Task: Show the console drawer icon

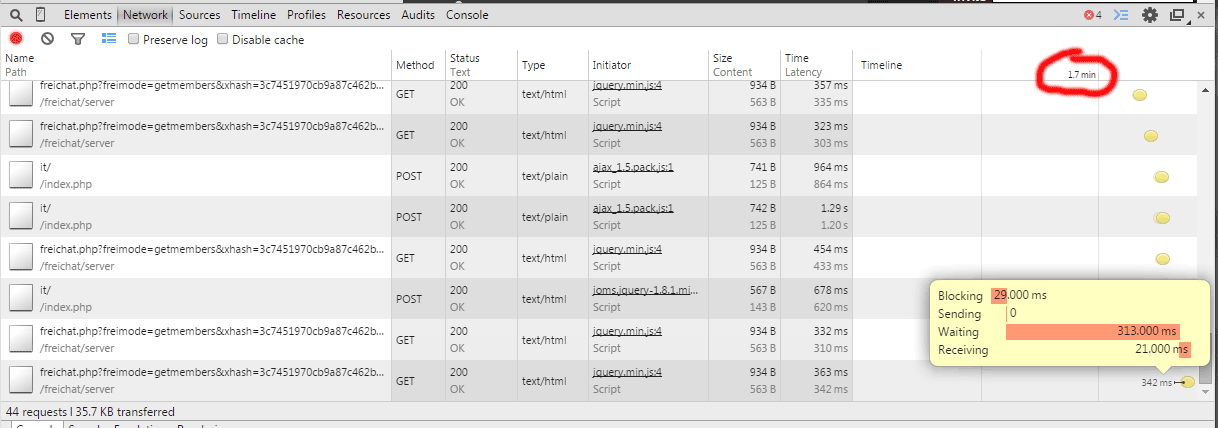Action: pyautogui.click(x=1122, y=15)
